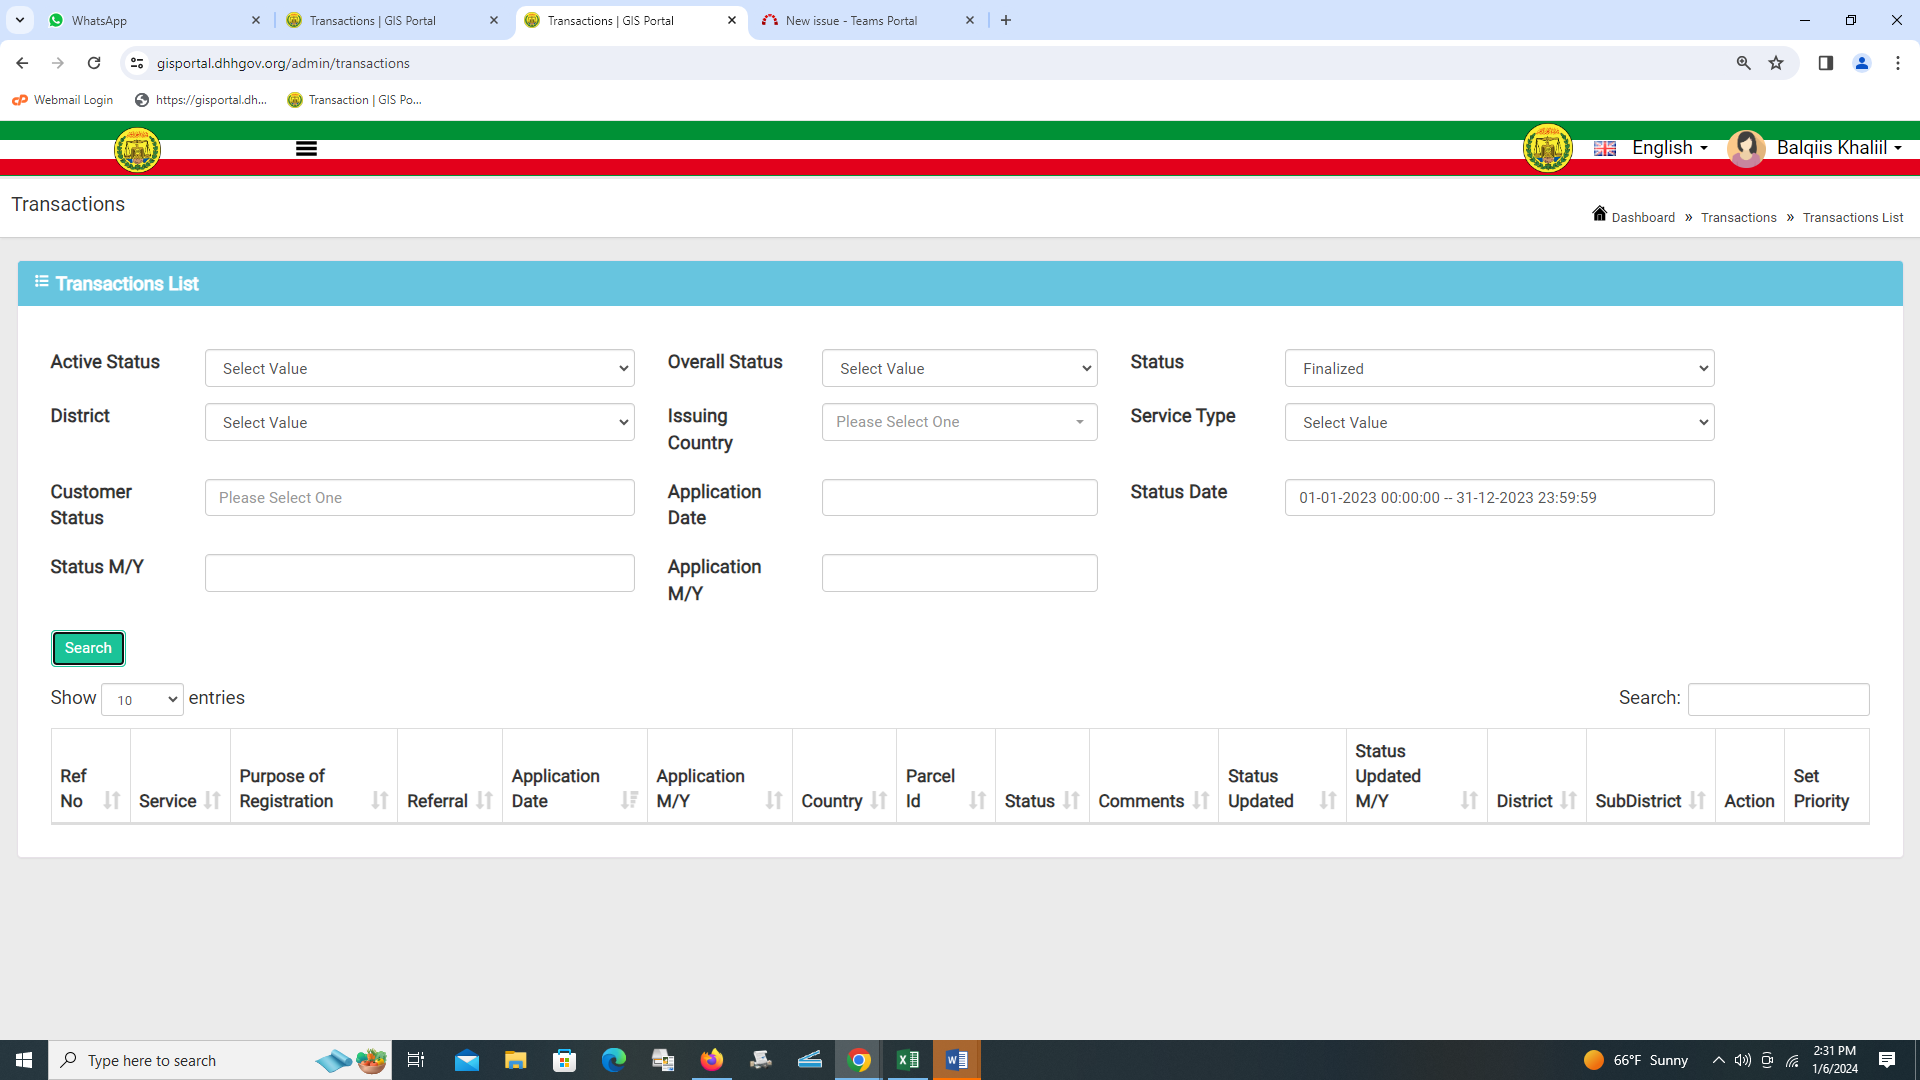Open Webmail Login bookmark
This screenshot has height=1080, width=1920.
pos(63,100)
